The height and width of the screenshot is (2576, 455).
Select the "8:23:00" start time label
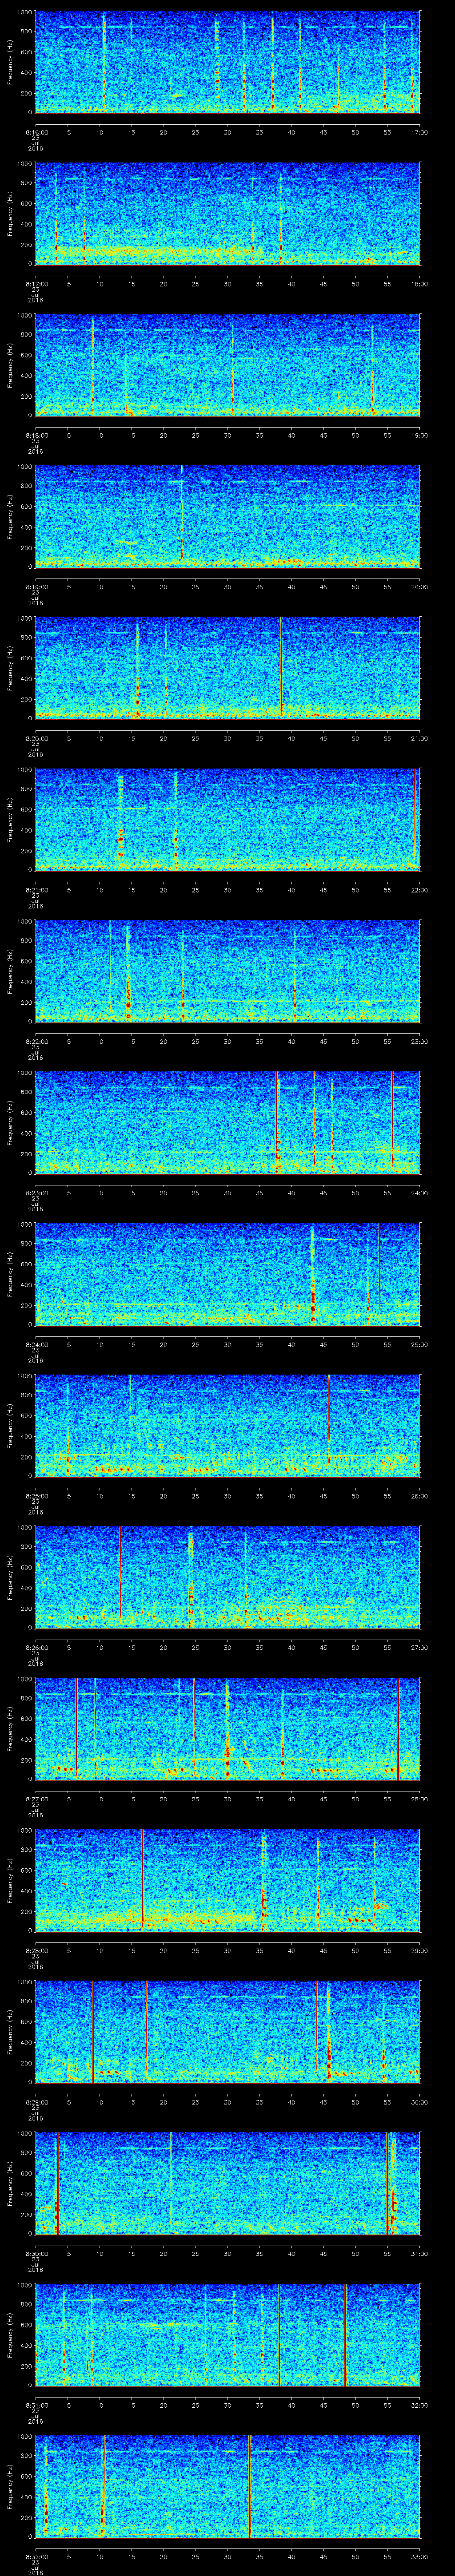pos(36,1193)
